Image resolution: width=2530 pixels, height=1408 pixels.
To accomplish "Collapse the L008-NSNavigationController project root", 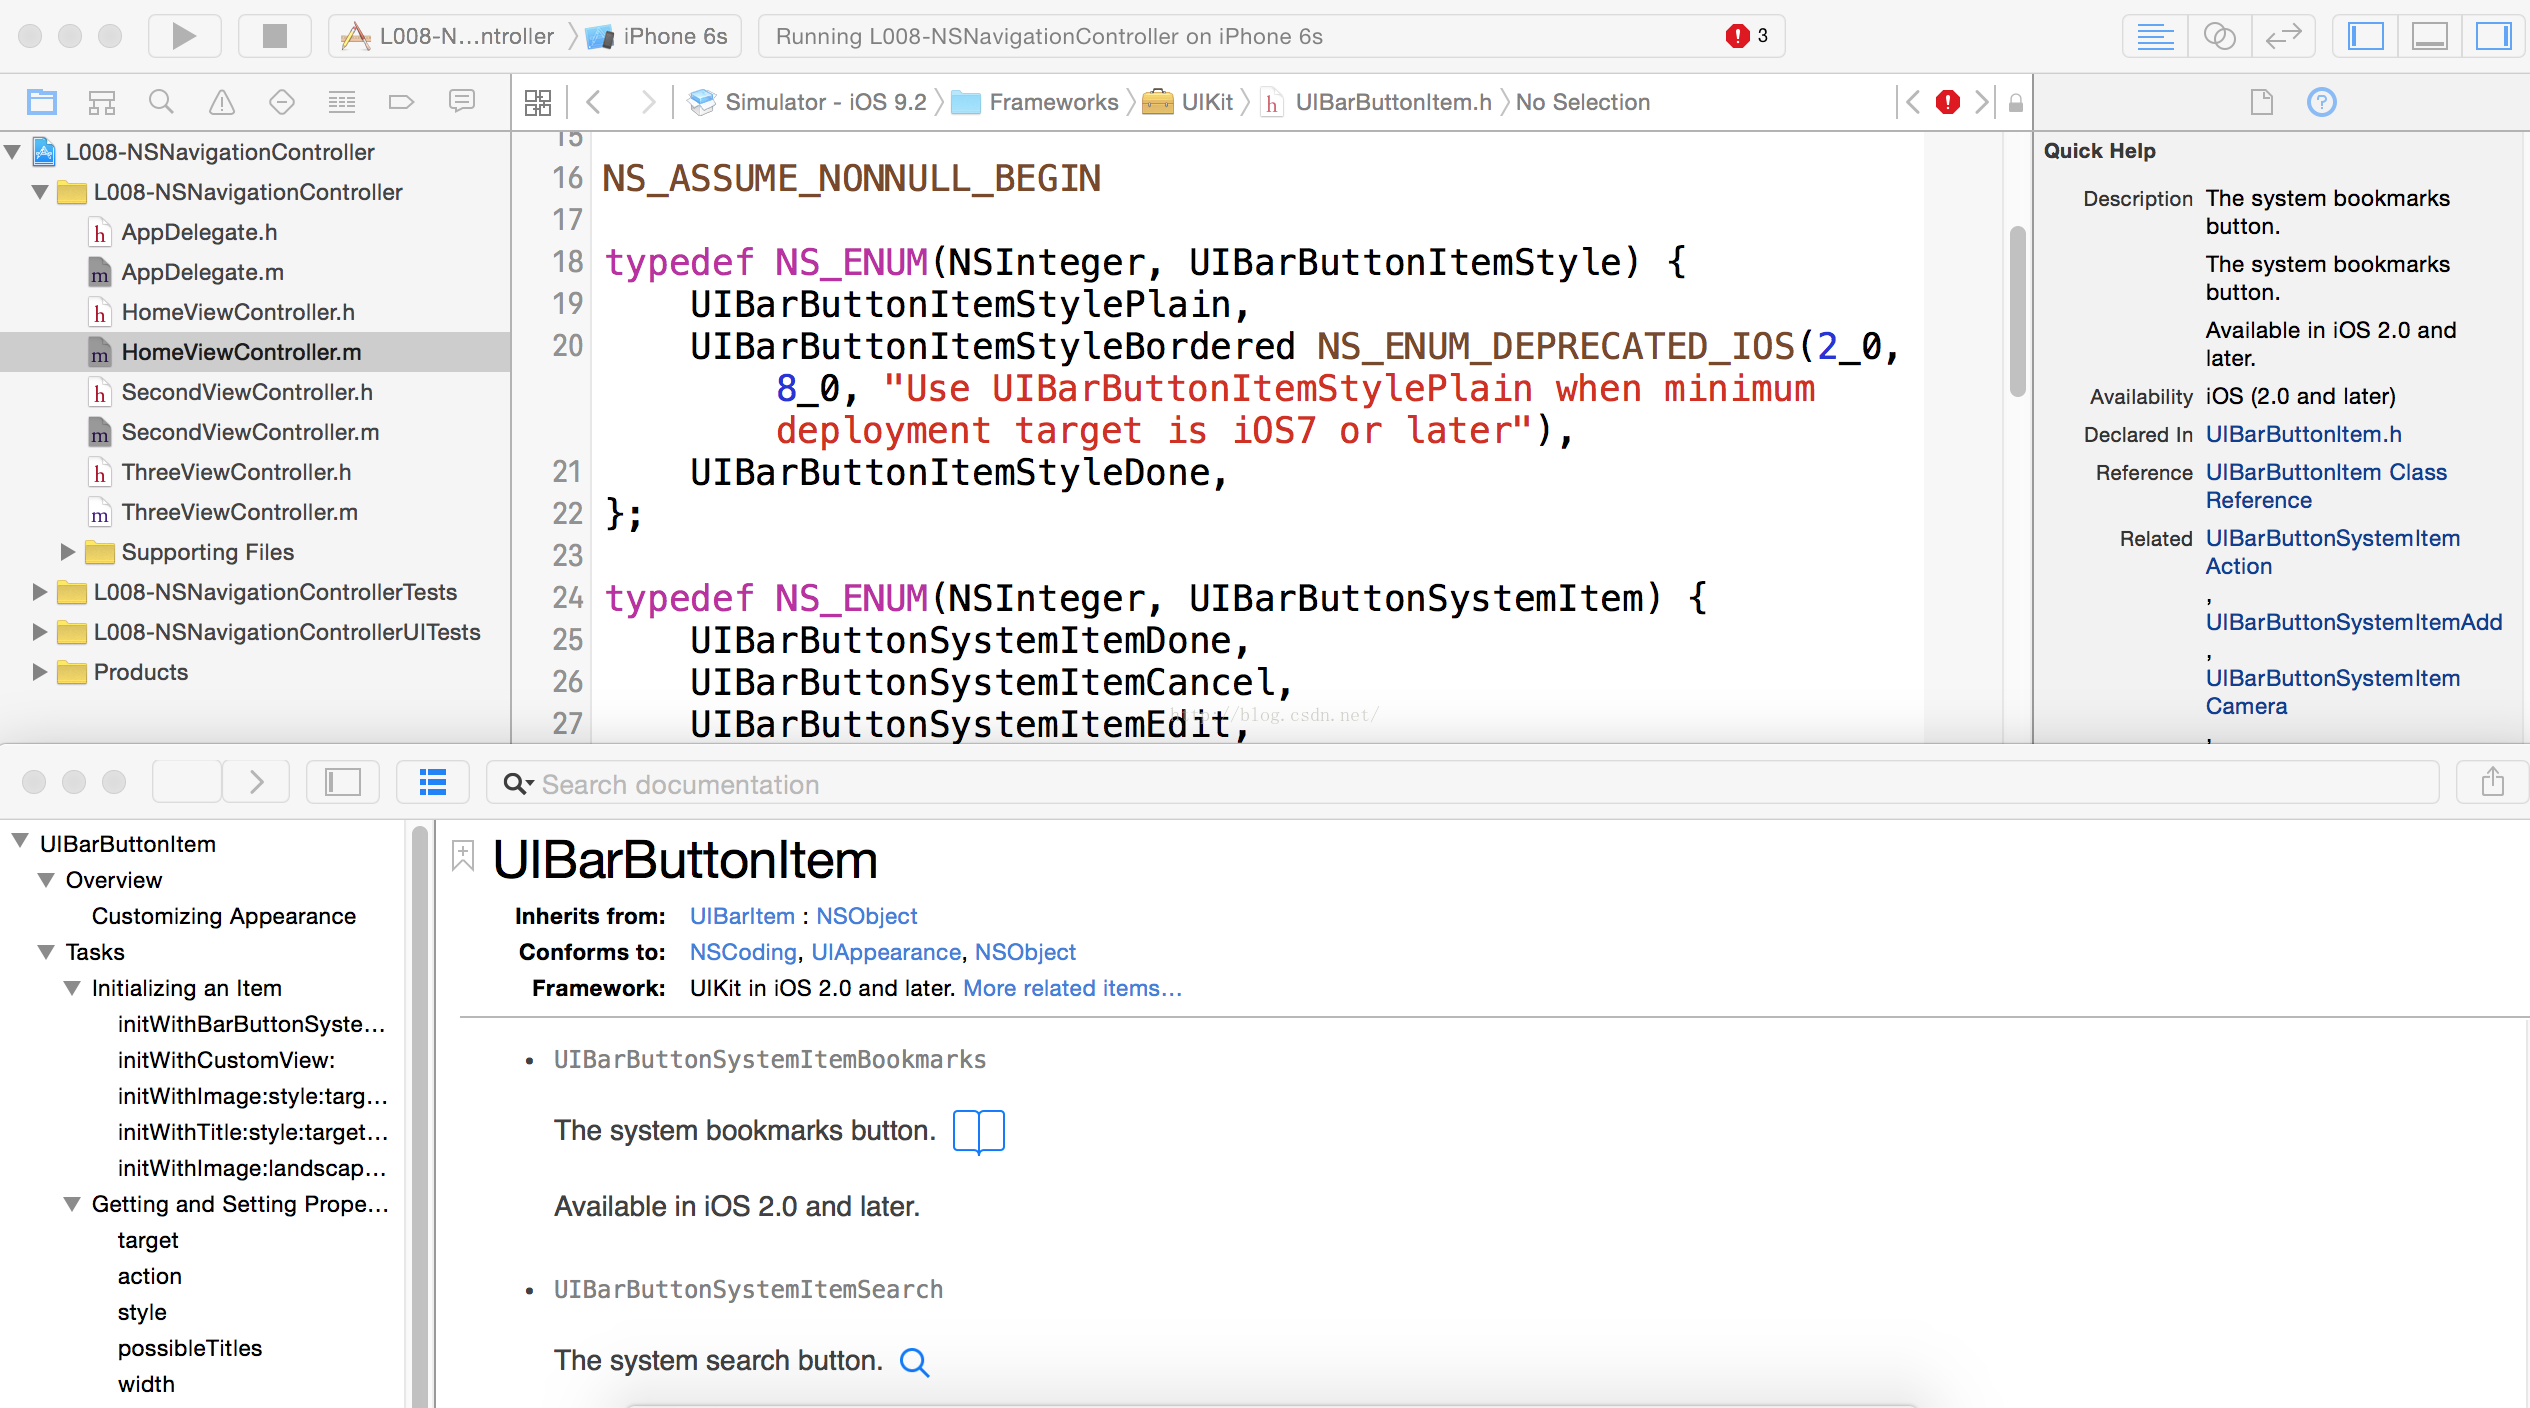I will tap(13, 152).
